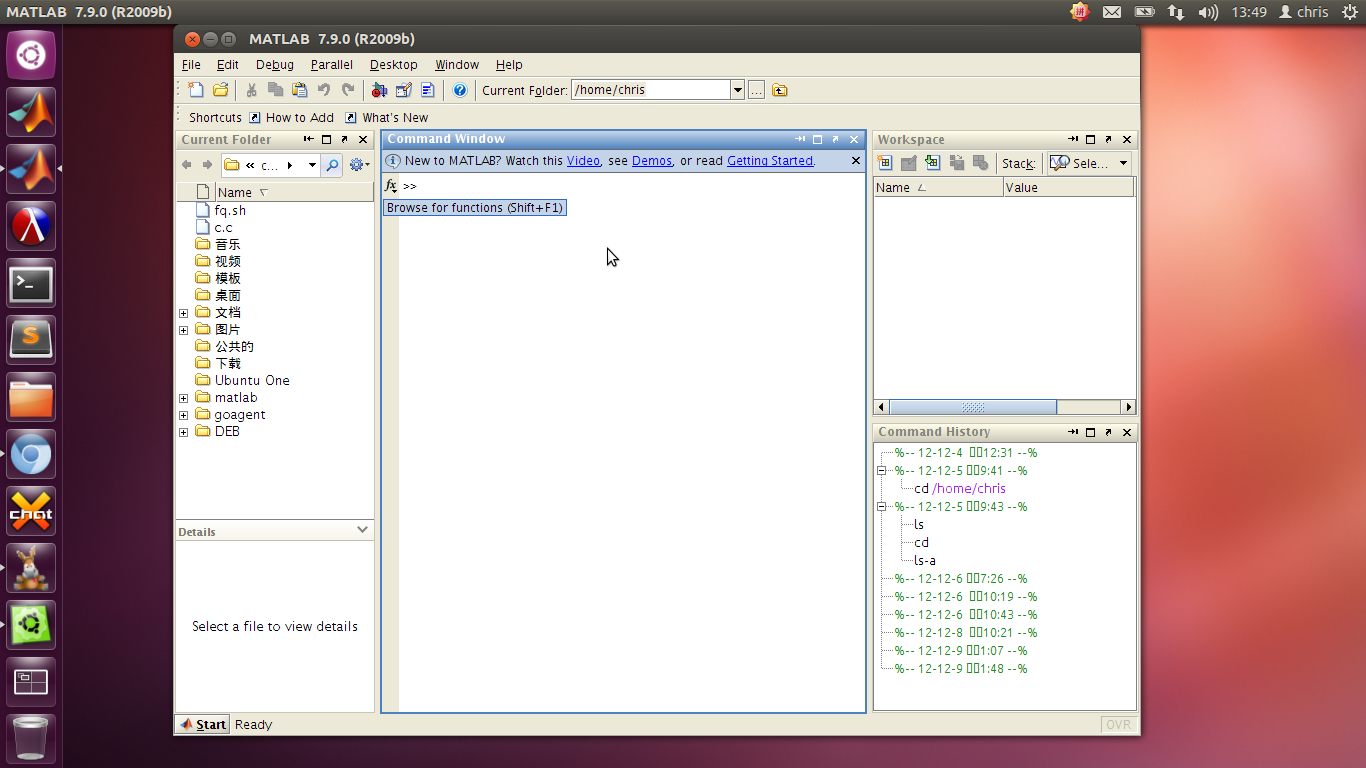Open the Current Folder path dropdown in toolbar
Screen dimensions: 1366x768
pos(738,90)
